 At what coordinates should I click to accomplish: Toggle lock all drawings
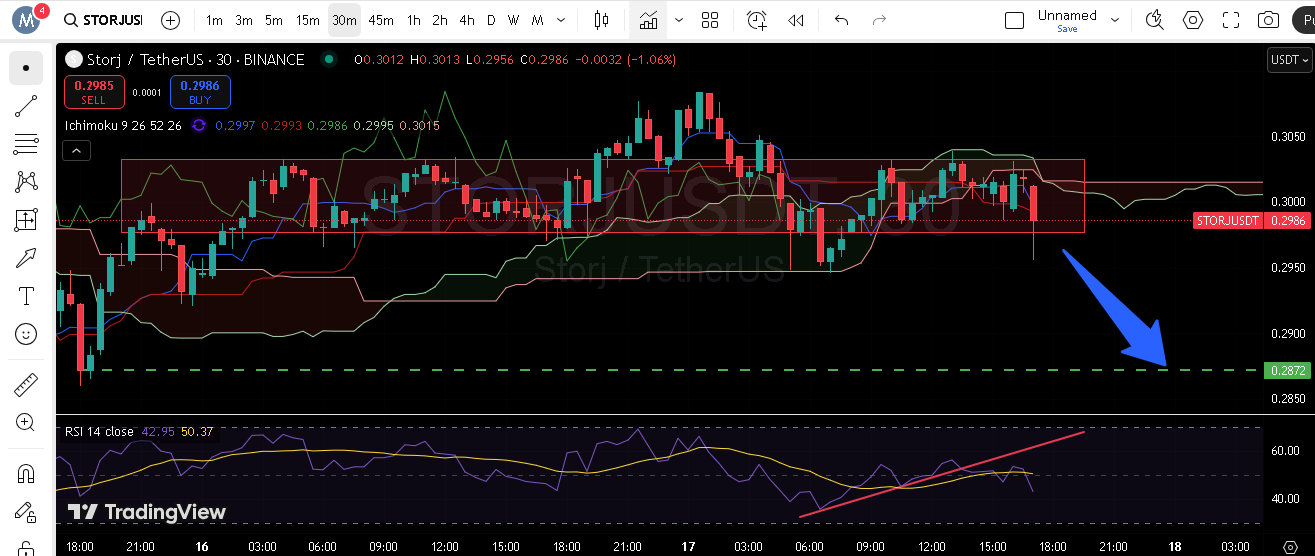pos(26,510)
